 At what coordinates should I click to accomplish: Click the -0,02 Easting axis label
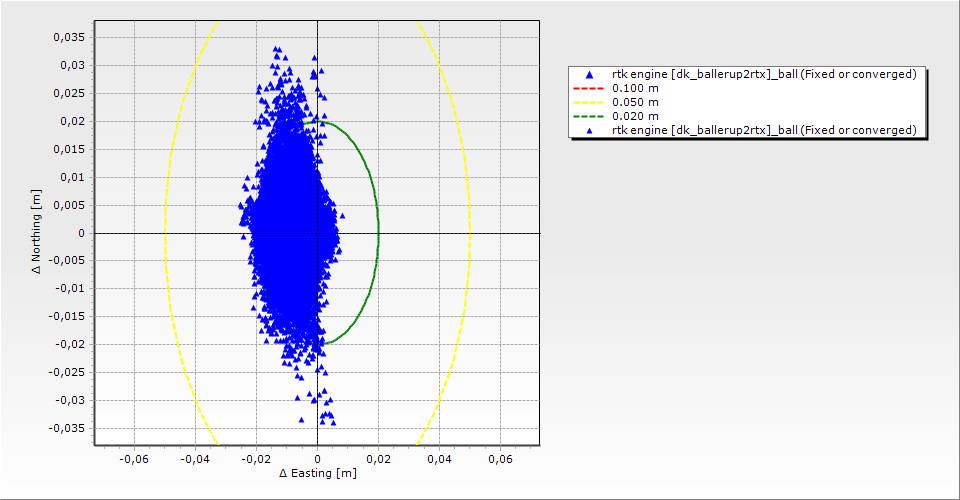tap(256, 459)
